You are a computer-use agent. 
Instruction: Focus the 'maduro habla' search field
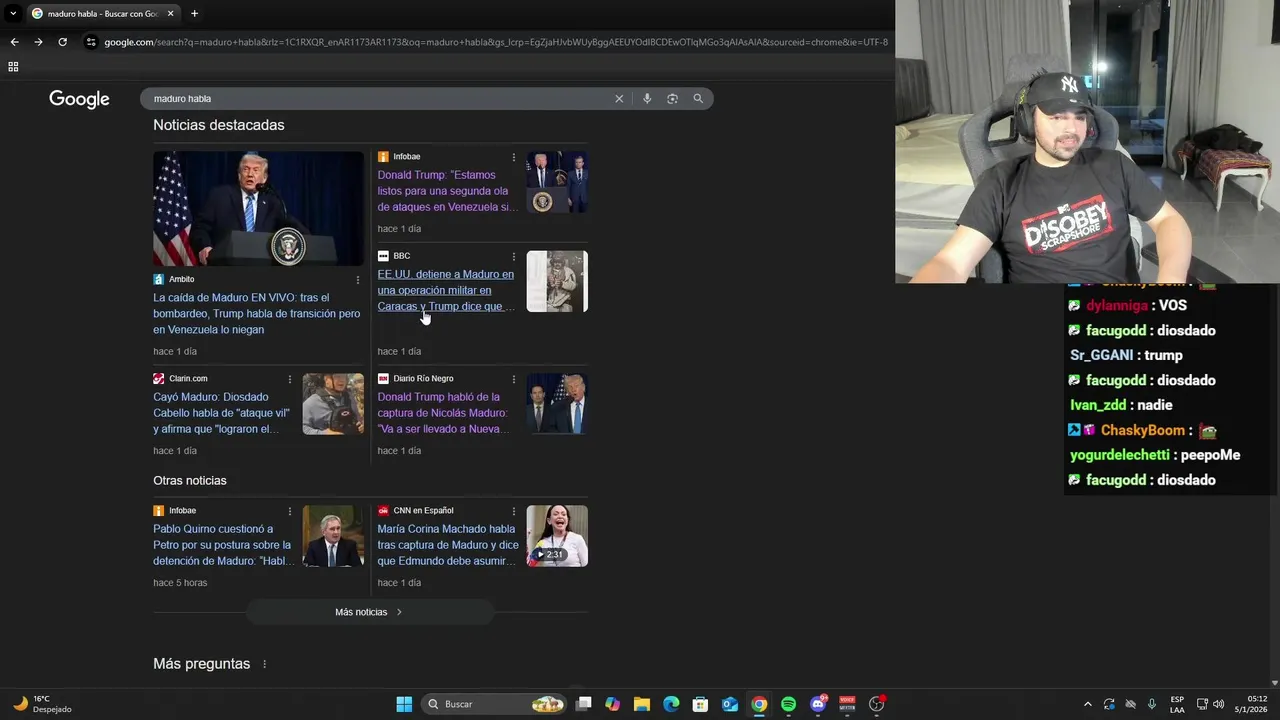(380, 99)
